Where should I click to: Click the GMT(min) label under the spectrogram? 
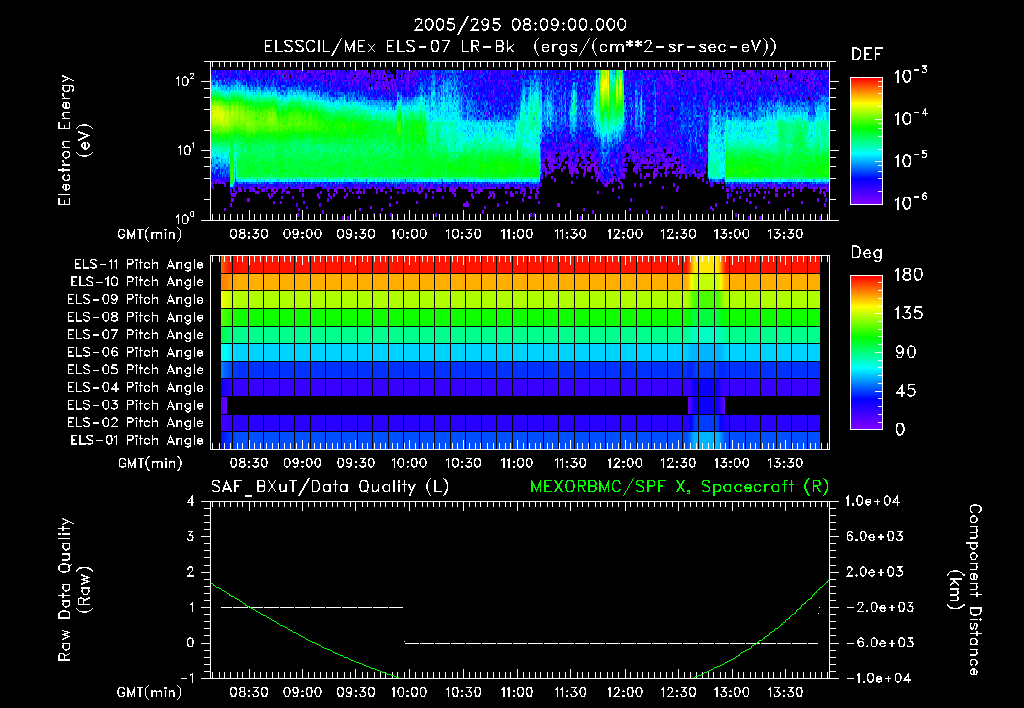click(x=149, y=234)
